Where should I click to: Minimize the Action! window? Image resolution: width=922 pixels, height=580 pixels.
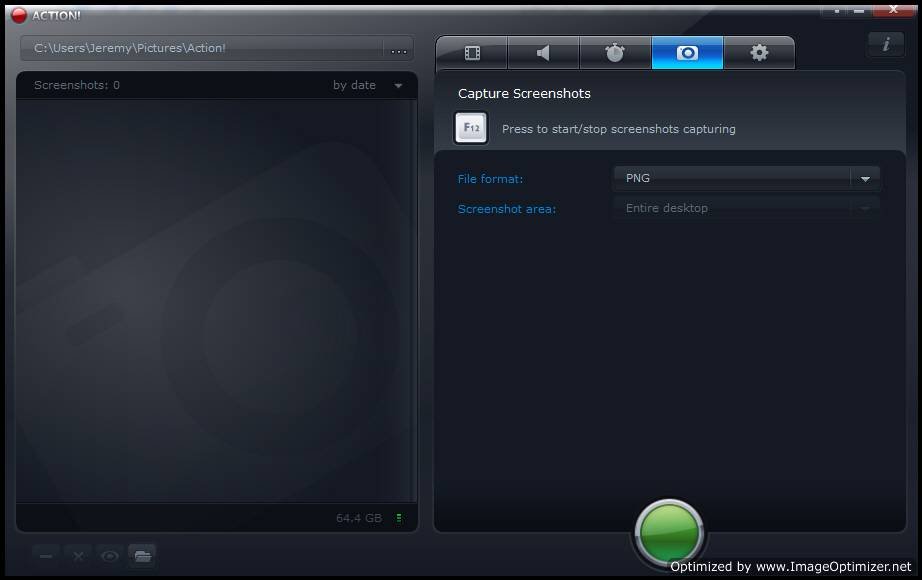pos(859,11)
